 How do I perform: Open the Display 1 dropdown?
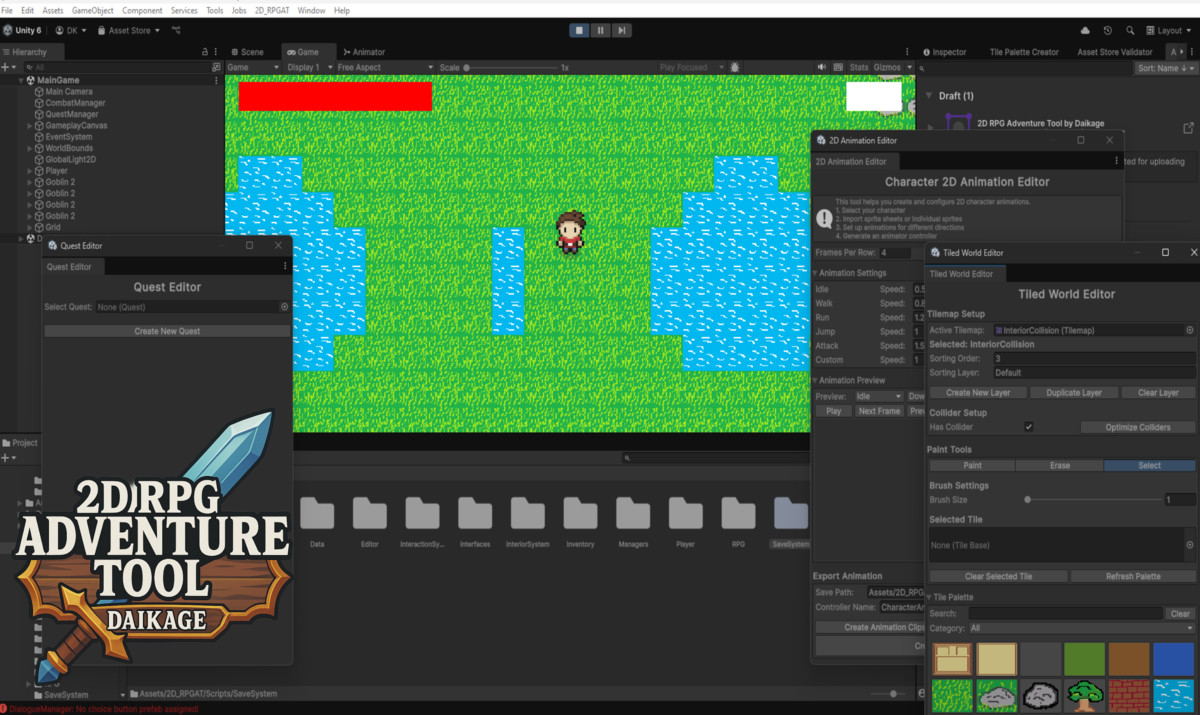coord(308,67)
